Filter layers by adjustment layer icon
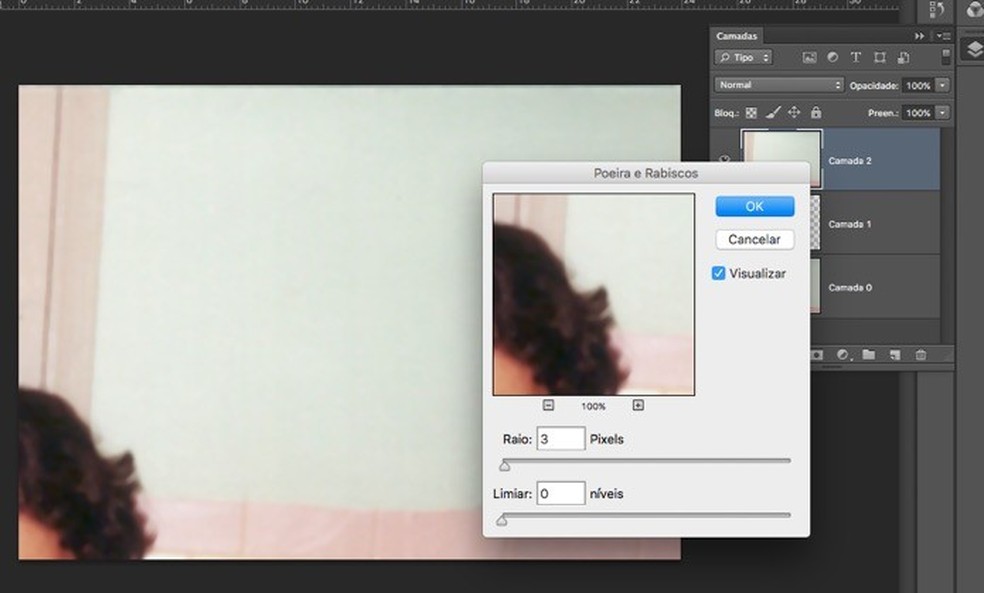 [x=833, y=58]
